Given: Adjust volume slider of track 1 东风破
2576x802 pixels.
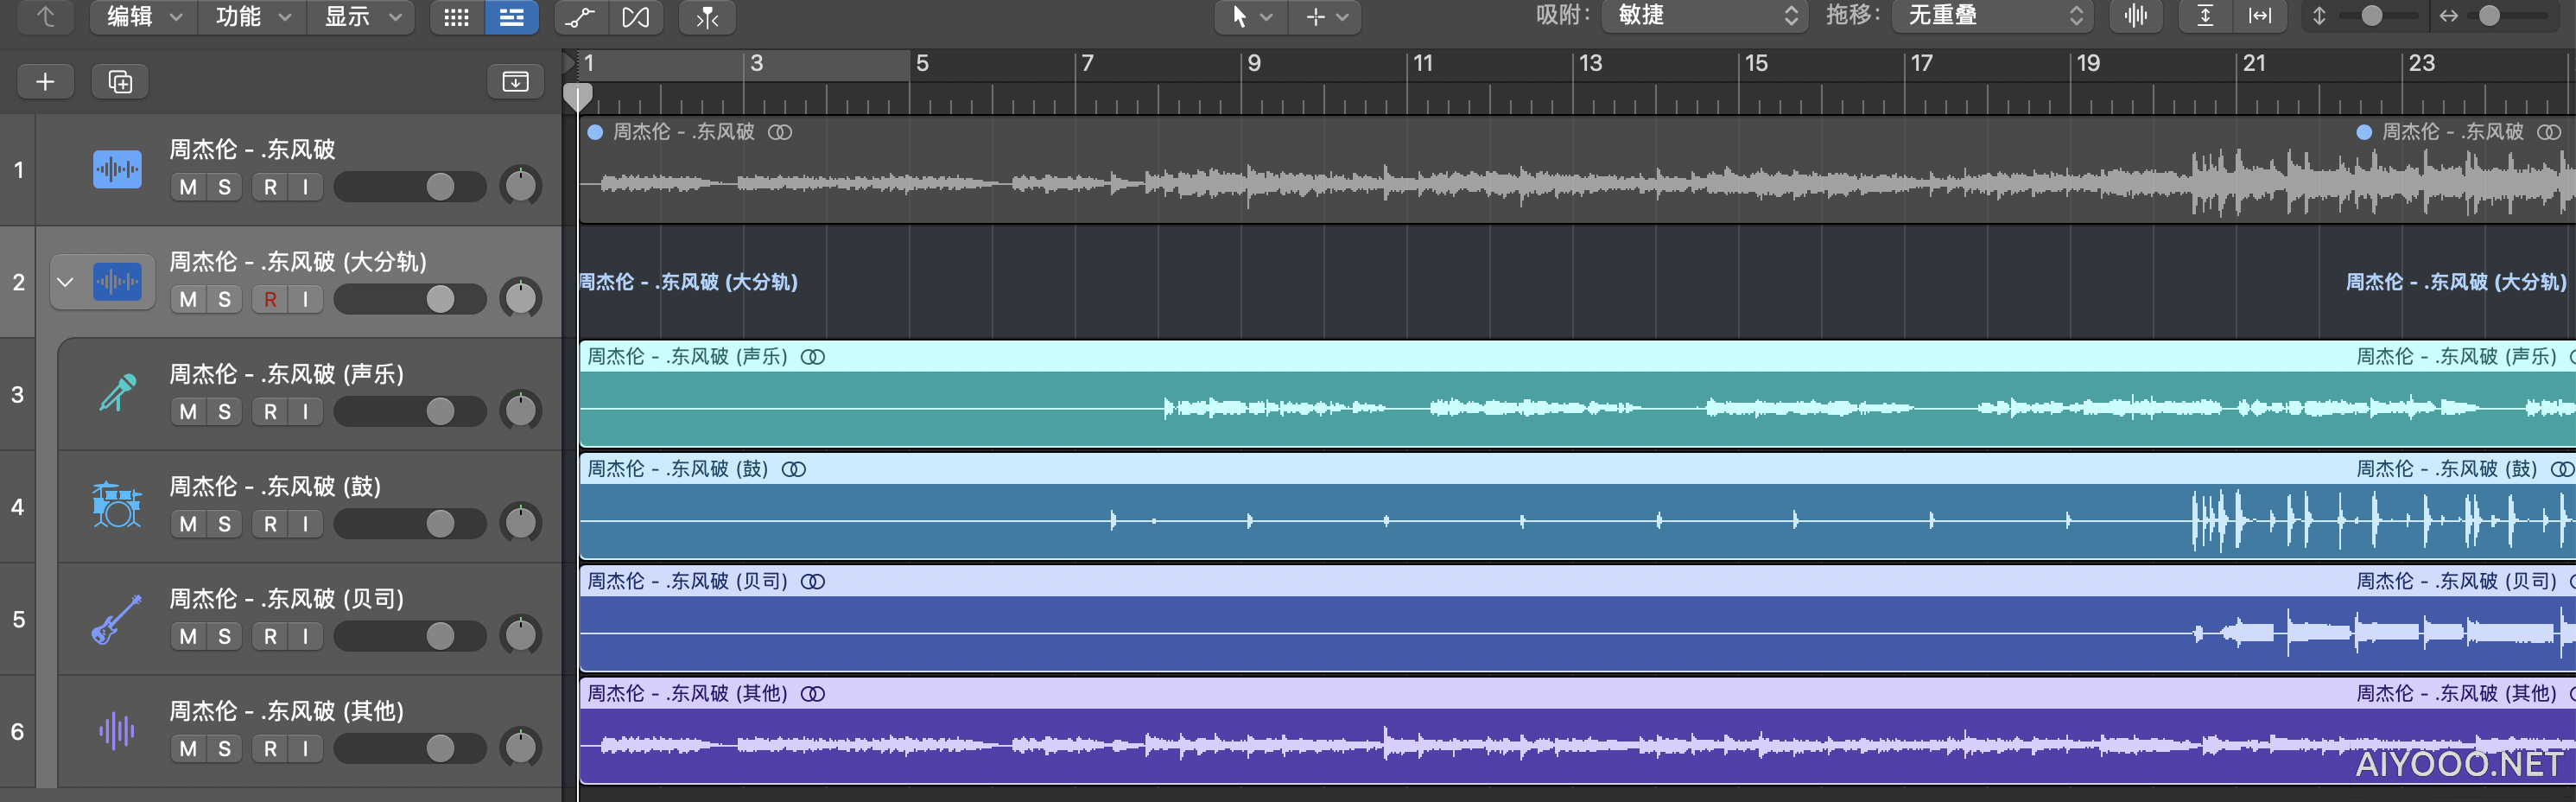Looking at the screenshot, I should [410, 187].
